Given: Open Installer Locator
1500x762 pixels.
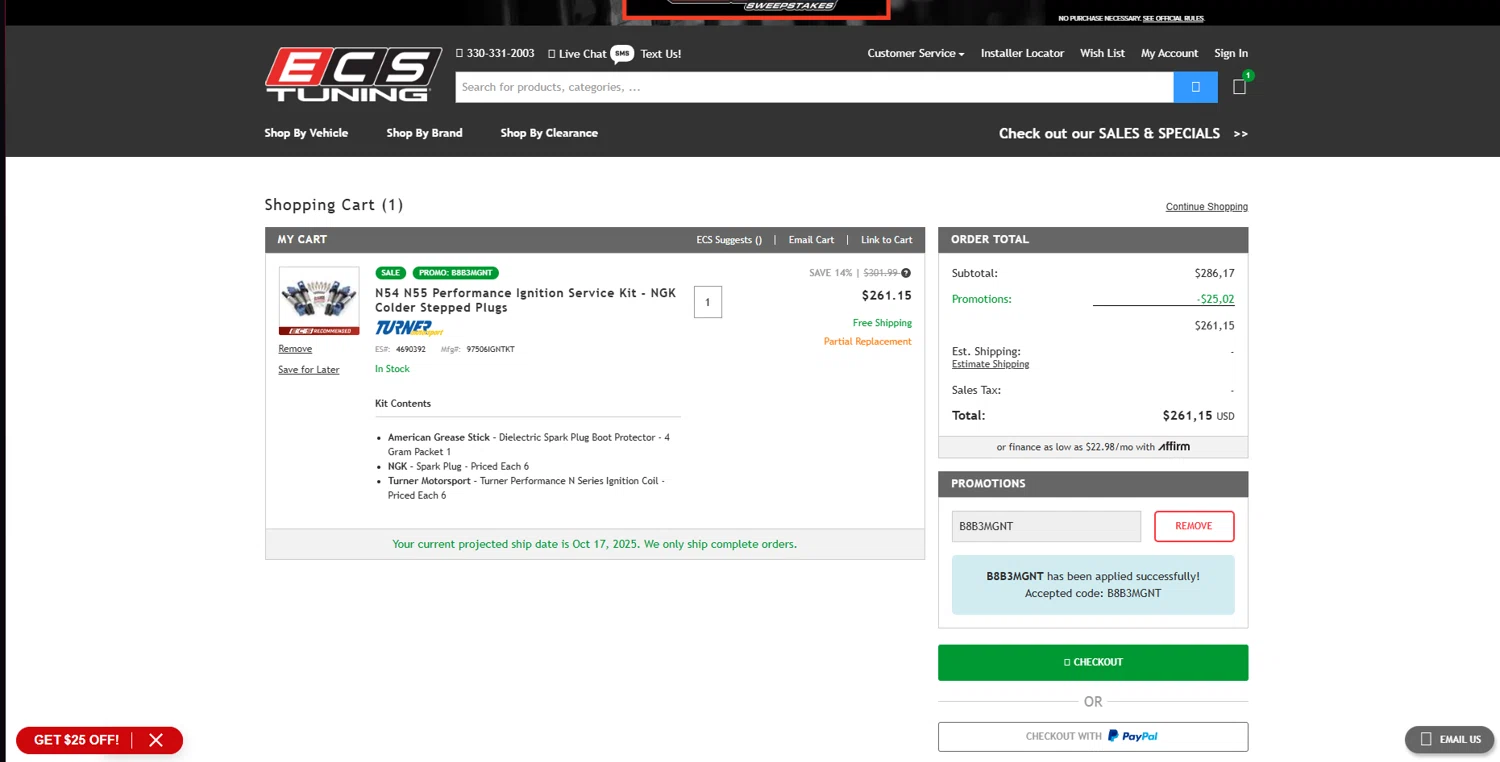Looking at the screenshot, I should [x=1022, y=53].
